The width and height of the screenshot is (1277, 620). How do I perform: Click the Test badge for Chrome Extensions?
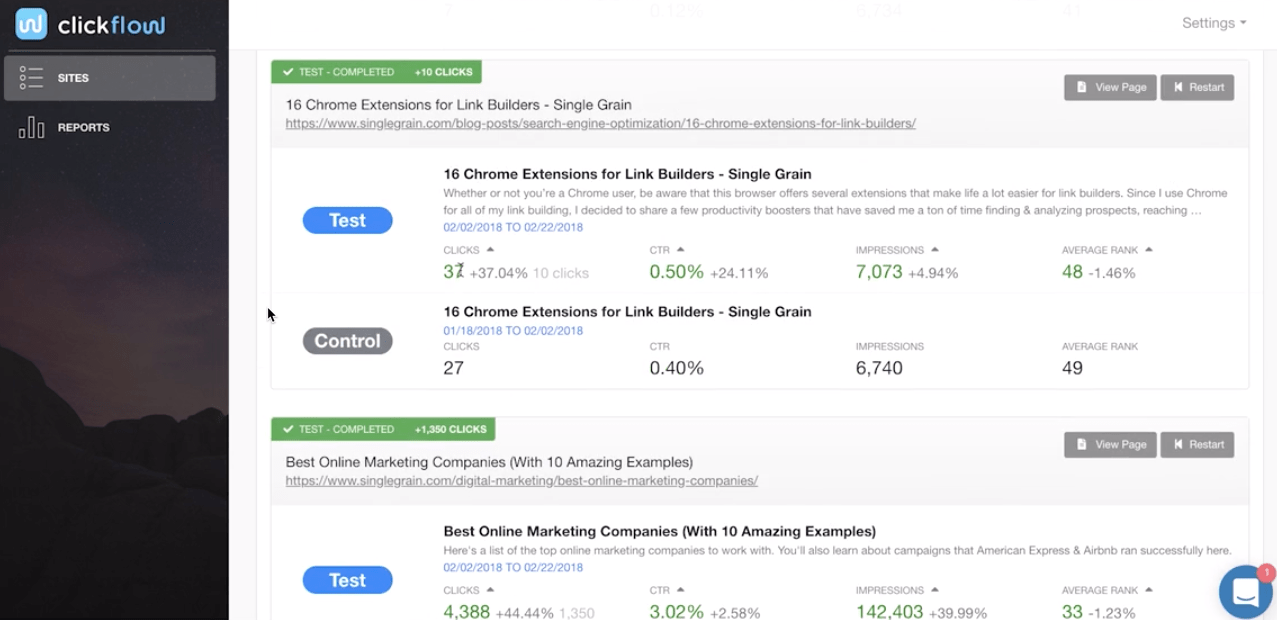click(347, 221)
